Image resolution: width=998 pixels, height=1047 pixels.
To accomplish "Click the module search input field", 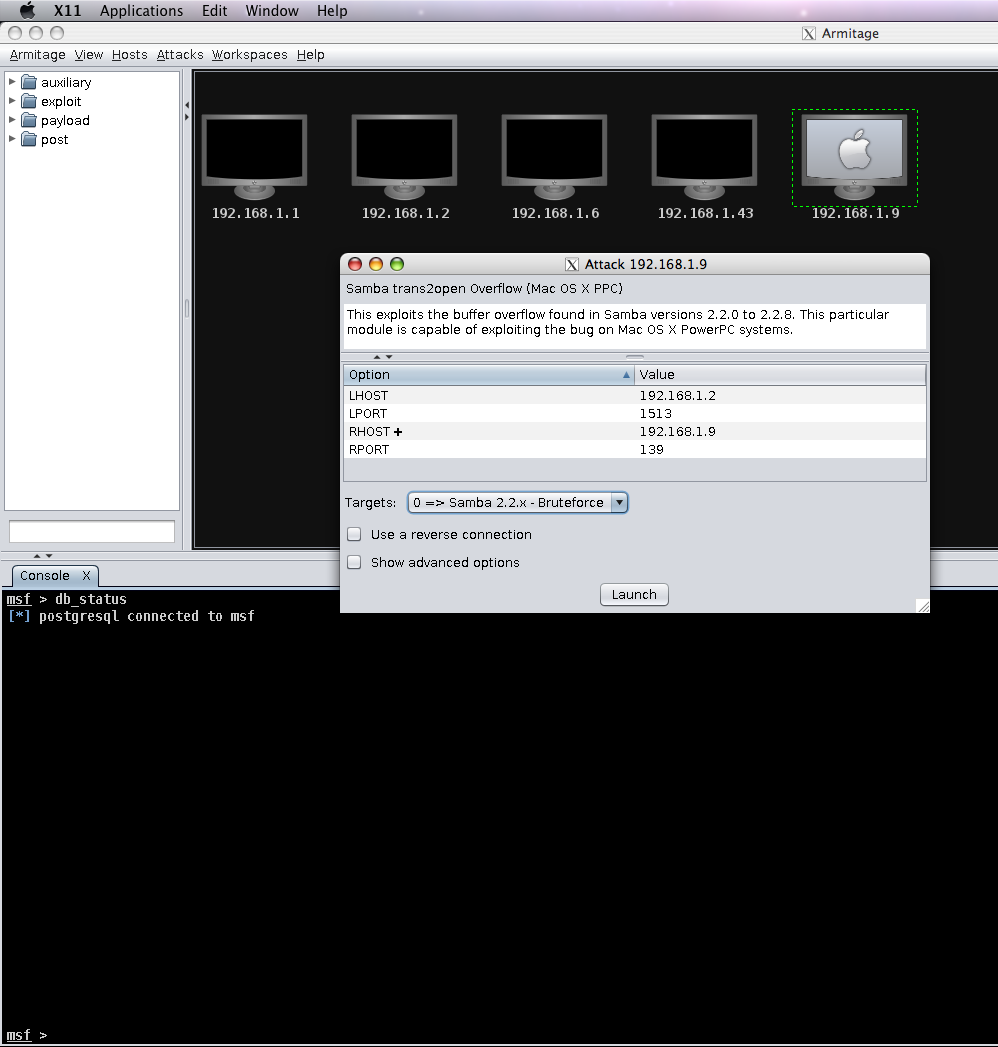I will [x=92, y=532].
